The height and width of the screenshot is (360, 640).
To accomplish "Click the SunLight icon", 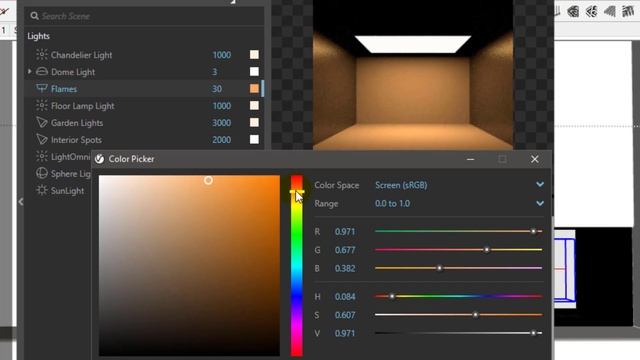I will [42, 190].
